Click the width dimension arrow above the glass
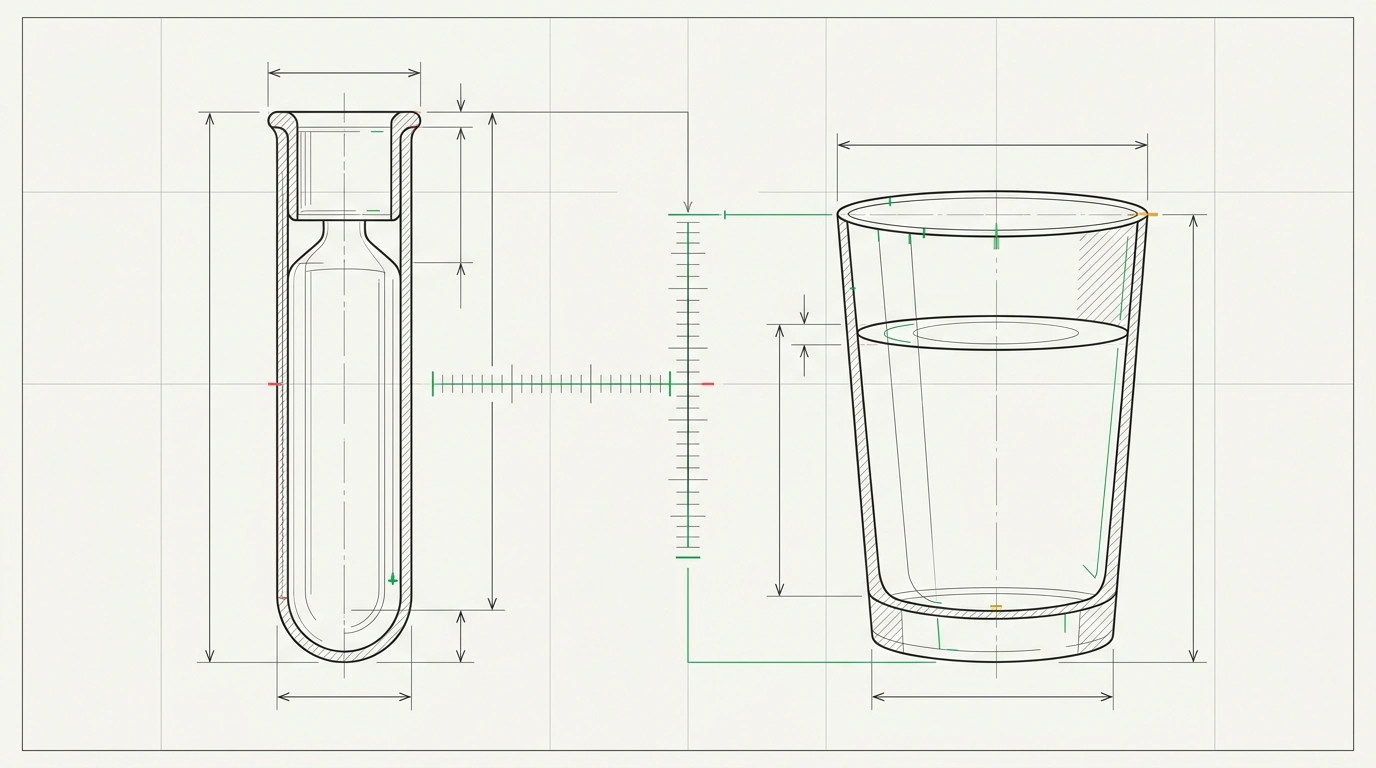This screenshot has height=768, width=1376. [x=992, y=145]
